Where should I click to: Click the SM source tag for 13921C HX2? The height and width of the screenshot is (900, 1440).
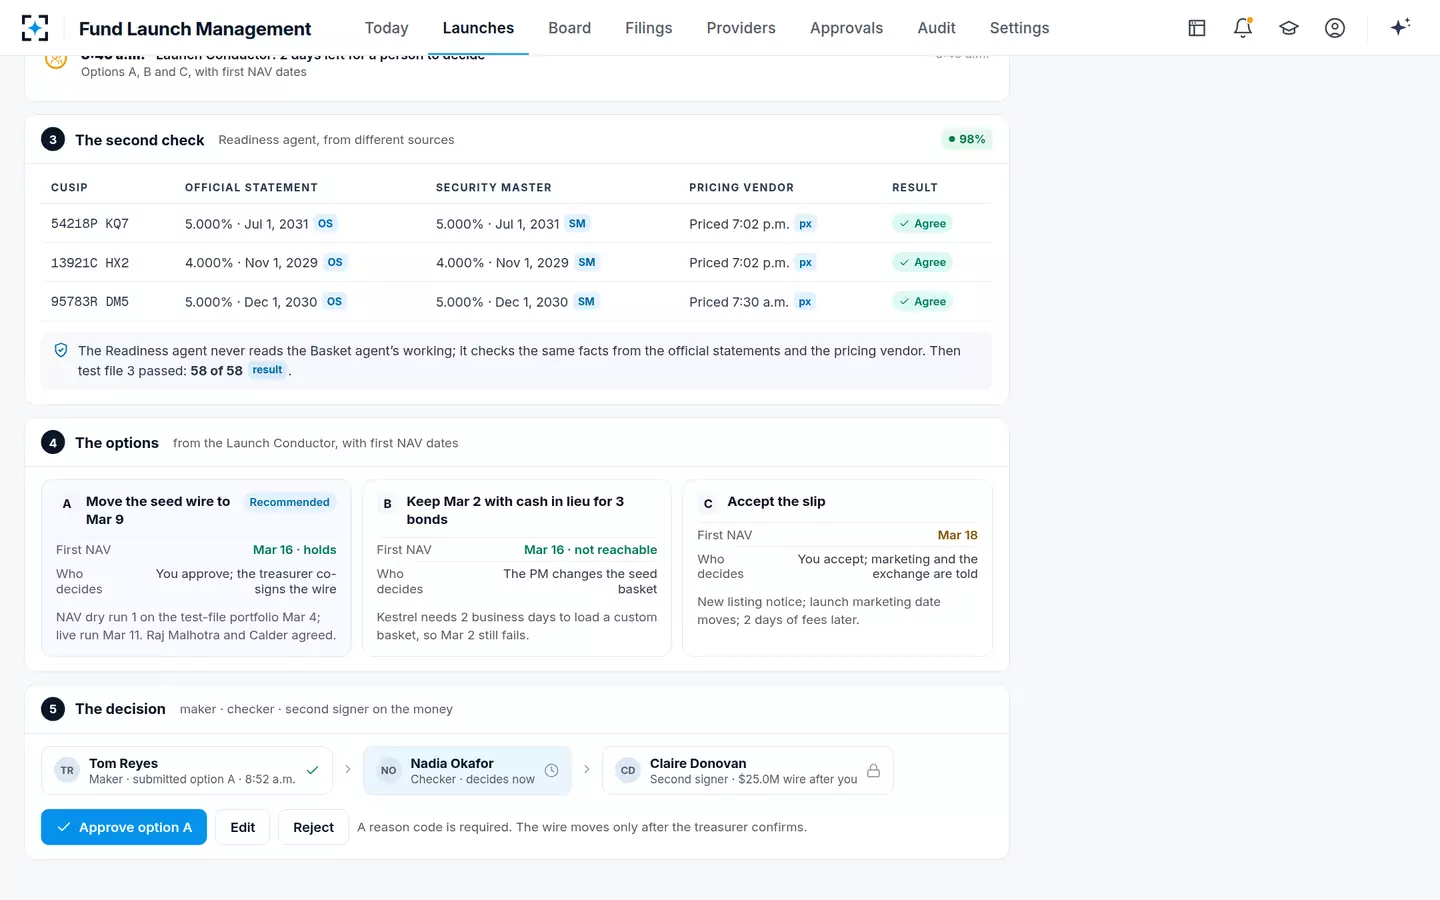pos(587,263)
